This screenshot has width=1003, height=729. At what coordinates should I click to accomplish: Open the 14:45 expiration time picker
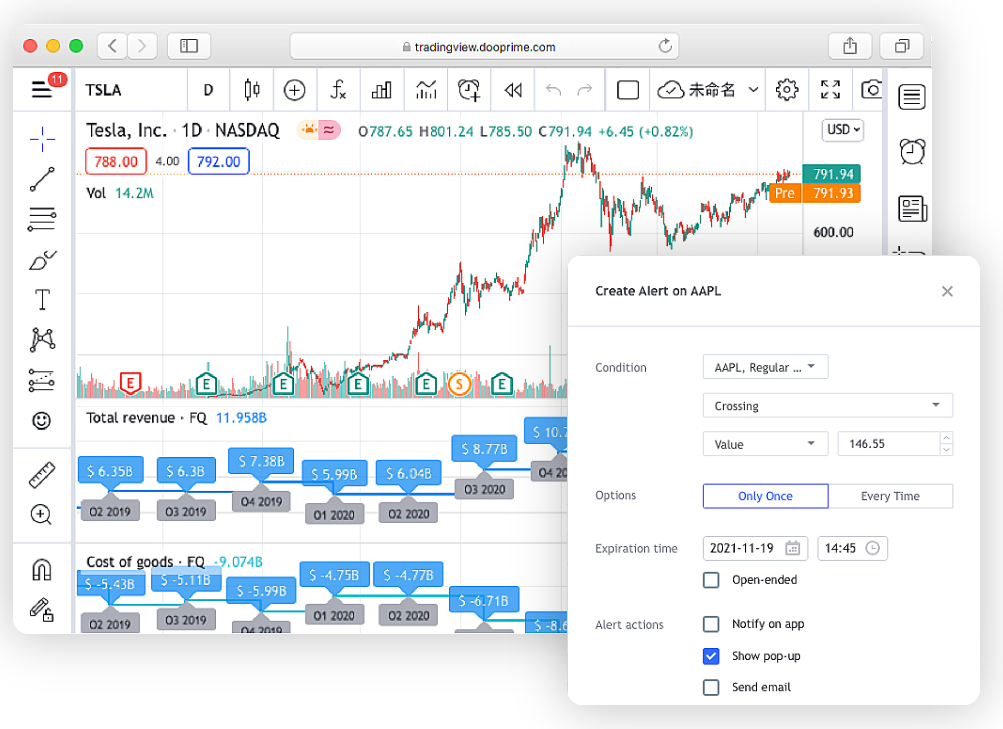852,548
